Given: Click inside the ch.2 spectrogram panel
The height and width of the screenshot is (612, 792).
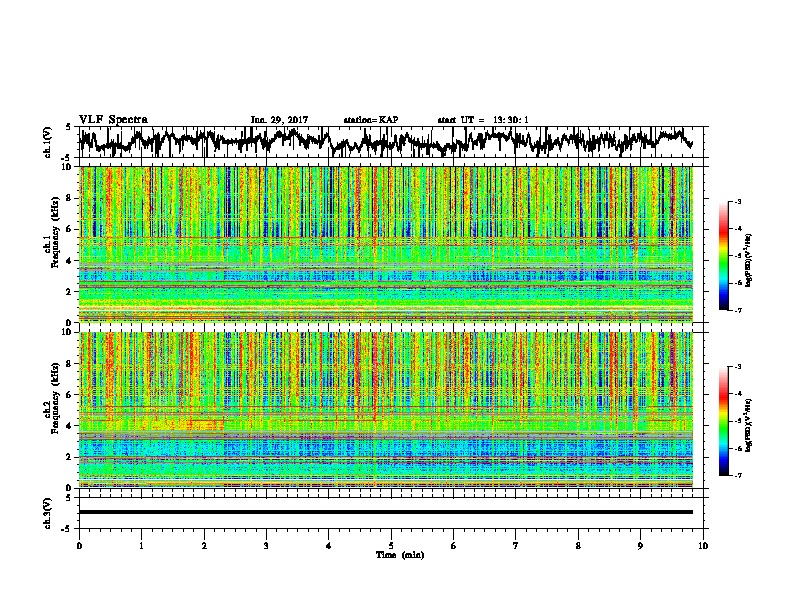Looking at the screenshot, I should point(386,410).
